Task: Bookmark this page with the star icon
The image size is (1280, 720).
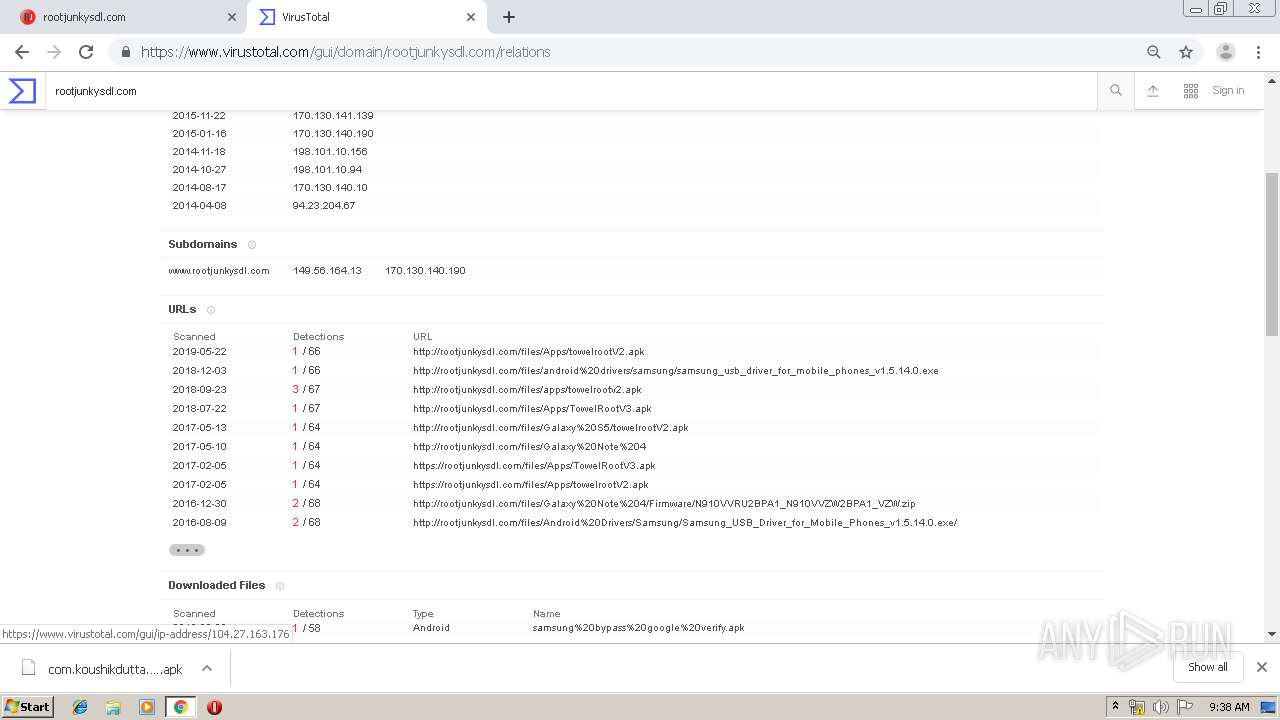Action: click(x=1186, y=52)
